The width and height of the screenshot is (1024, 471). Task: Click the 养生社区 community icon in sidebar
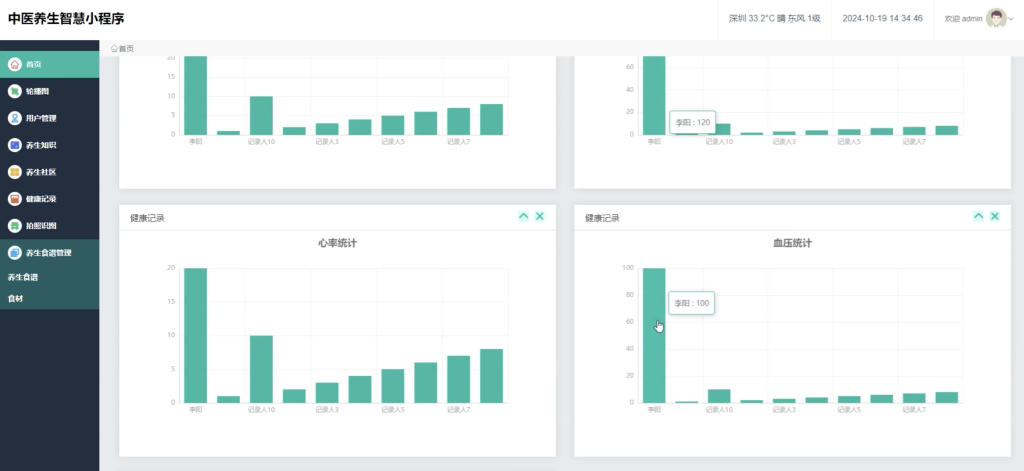pos(15,172)
